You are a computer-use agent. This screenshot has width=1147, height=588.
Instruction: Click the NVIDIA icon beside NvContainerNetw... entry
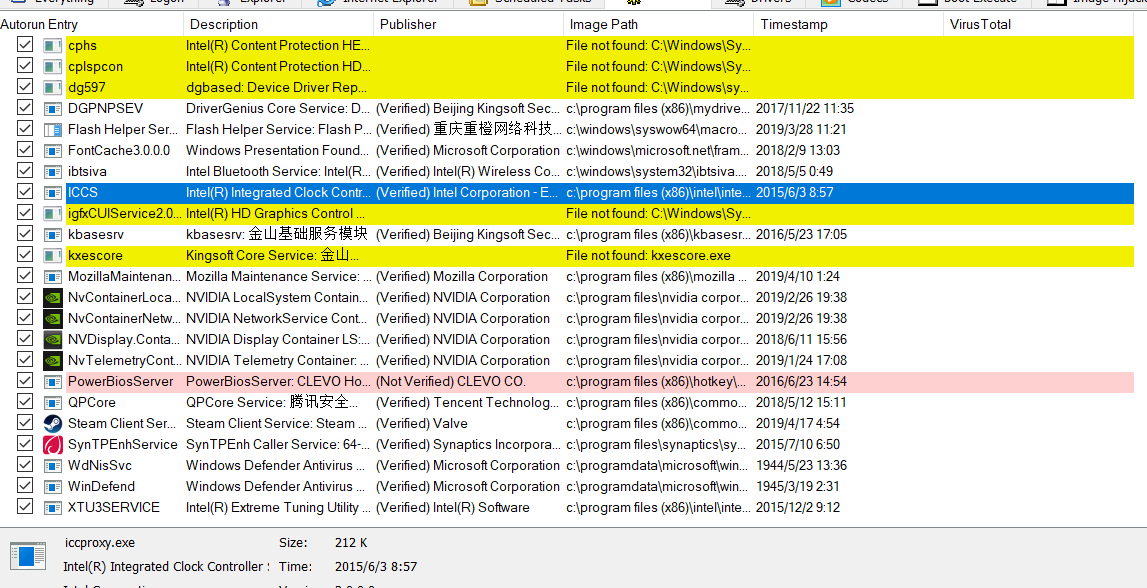click(53, 319)
